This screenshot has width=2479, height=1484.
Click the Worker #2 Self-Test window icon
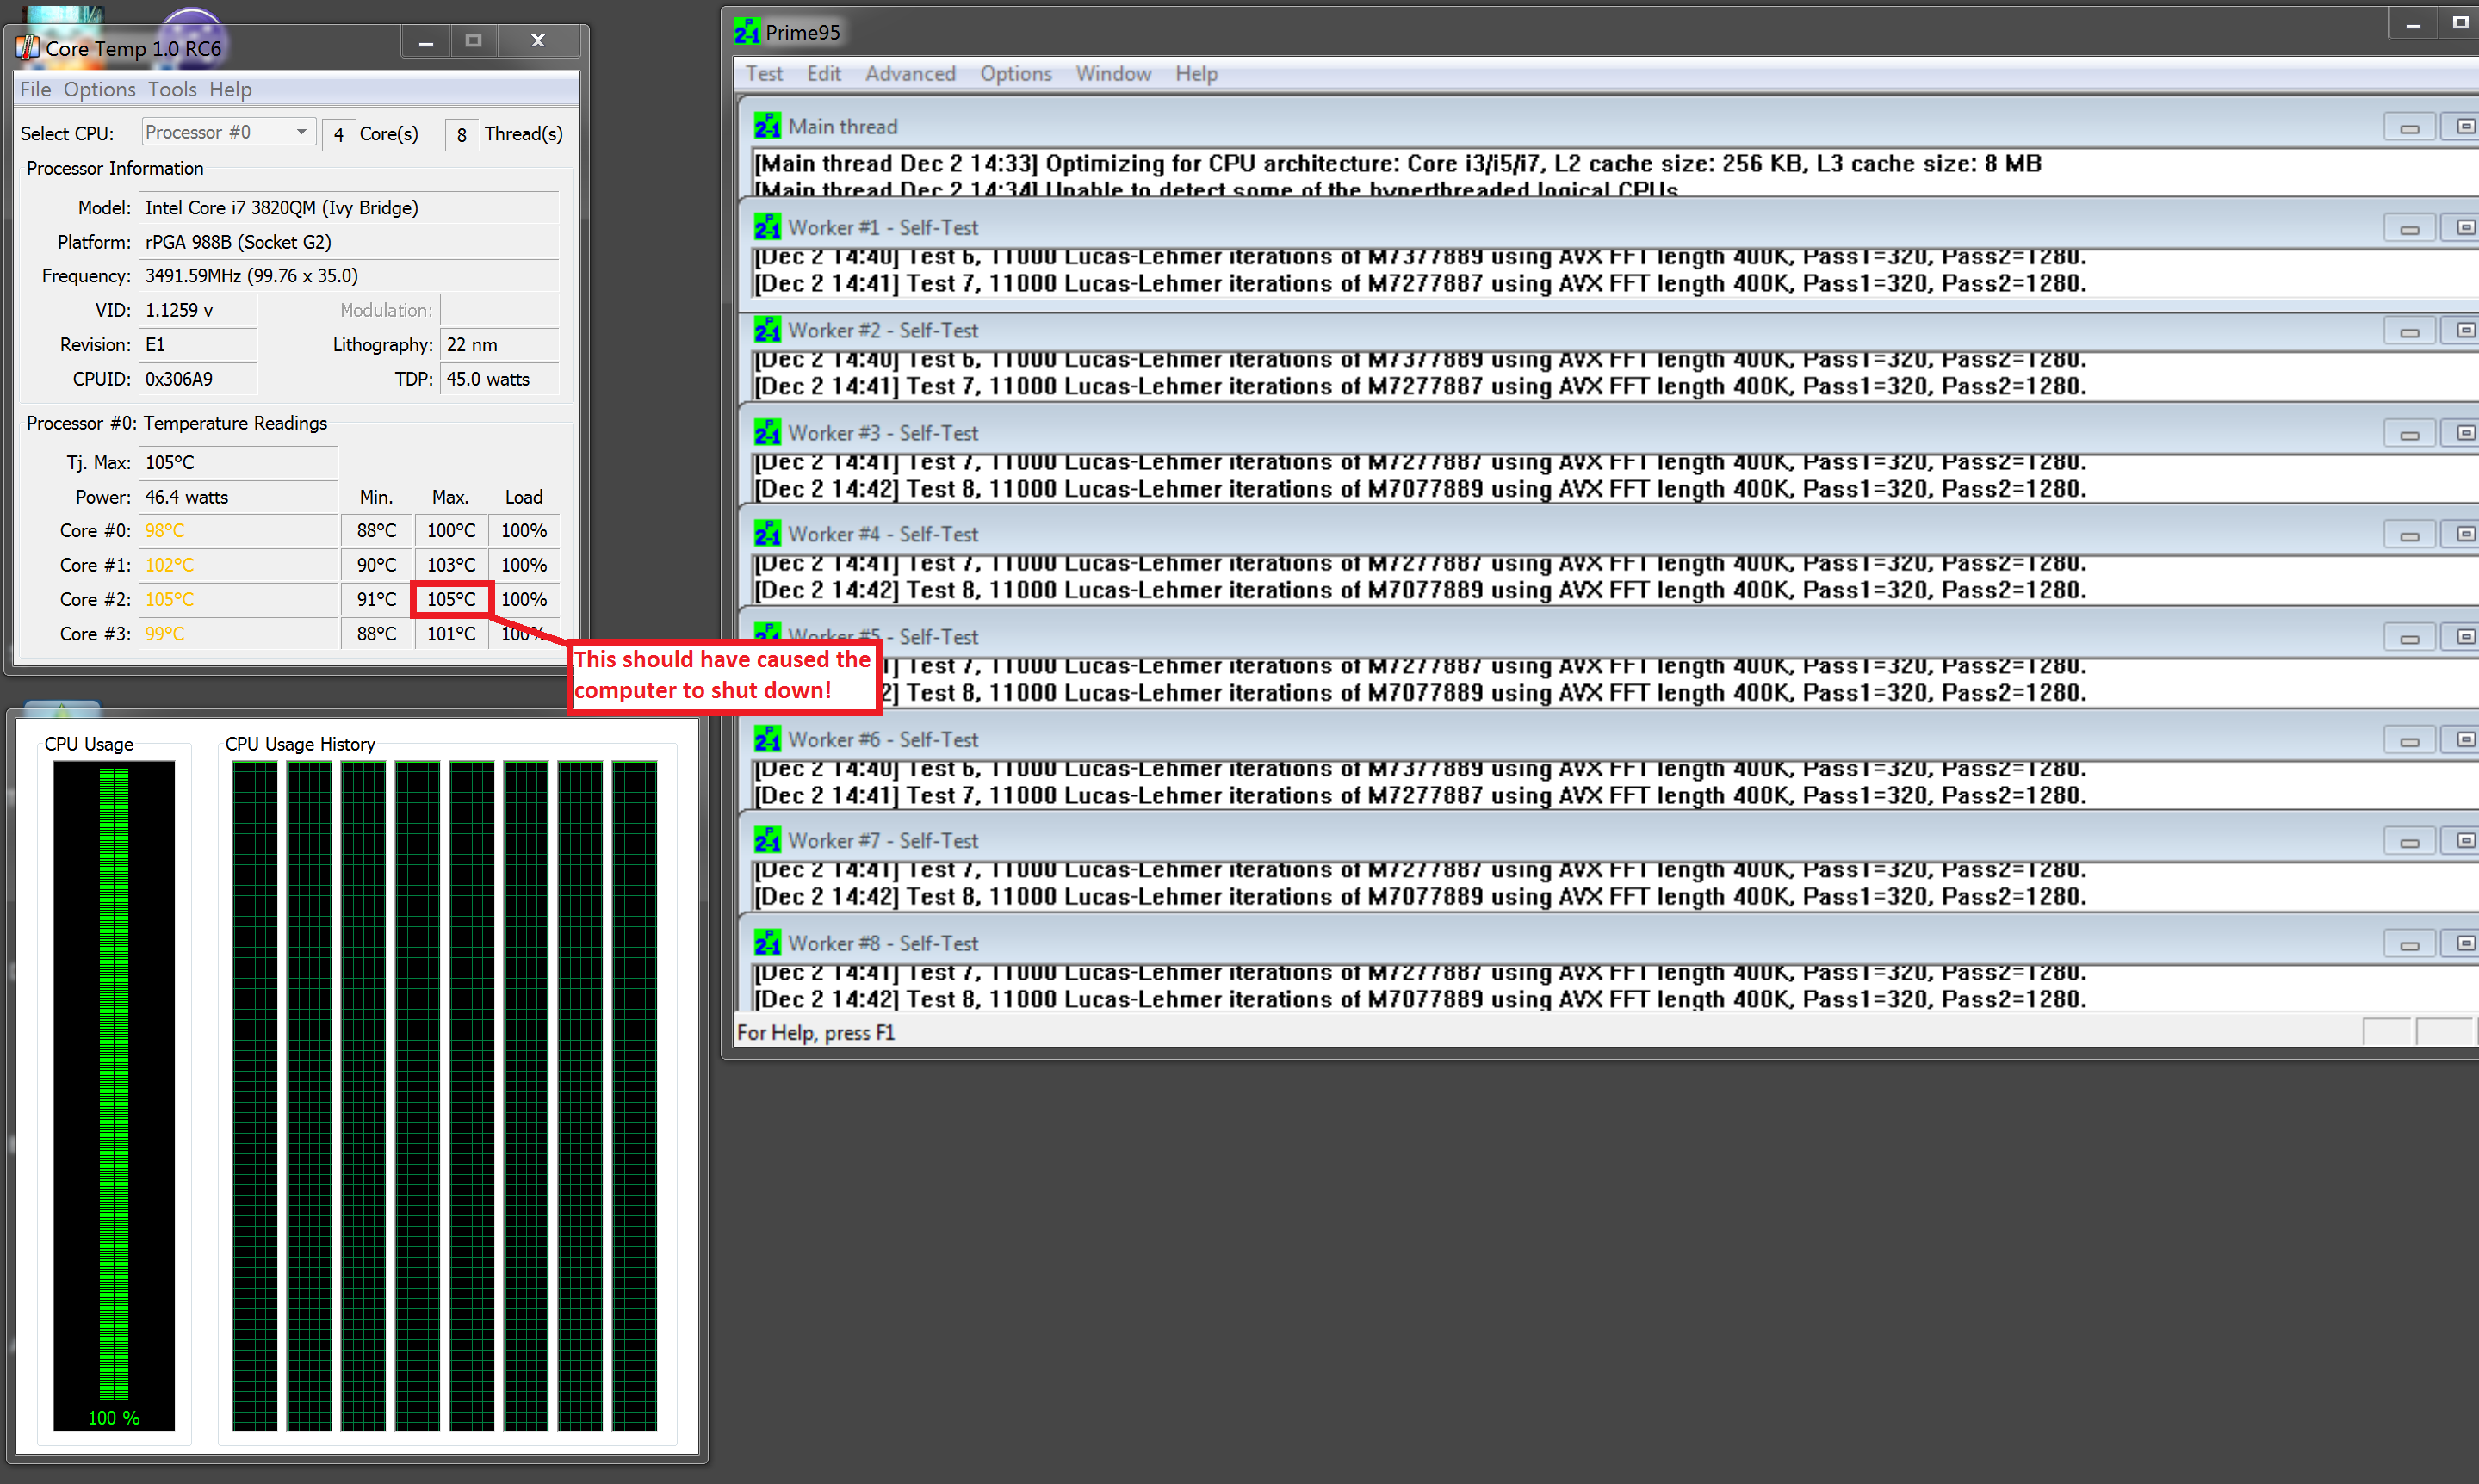coord(767,330)
